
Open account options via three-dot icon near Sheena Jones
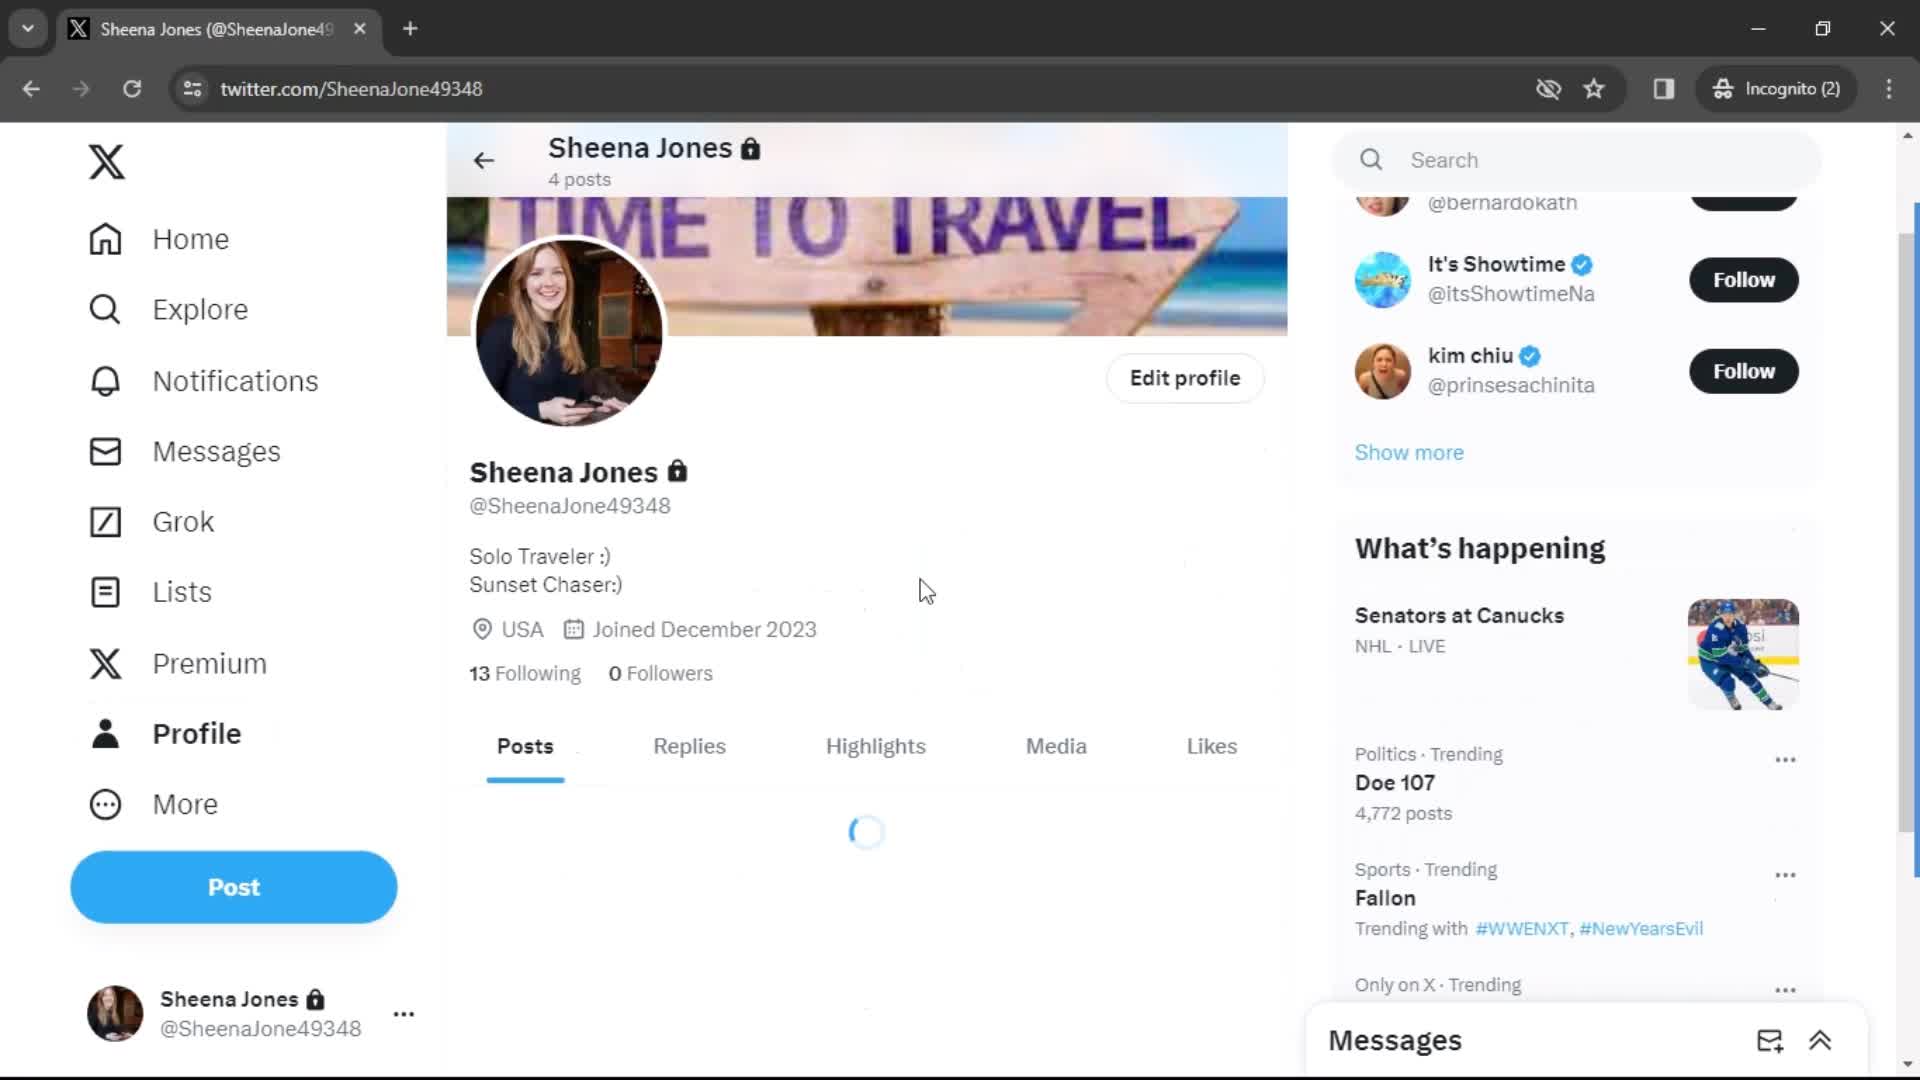pos(403,1013)
